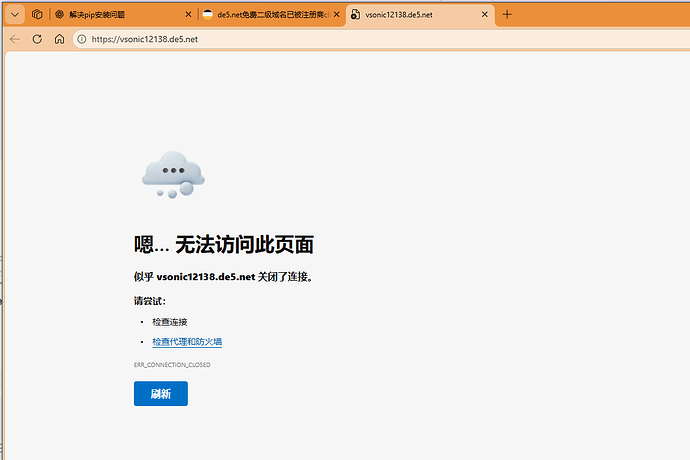Focus the address bar URL field
The width and height of the screenshot is (690, 460).
tap(381, 39)
